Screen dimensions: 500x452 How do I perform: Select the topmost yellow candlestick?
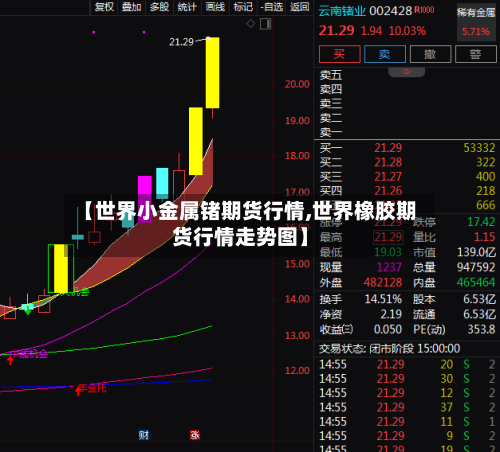pos(212,73)
